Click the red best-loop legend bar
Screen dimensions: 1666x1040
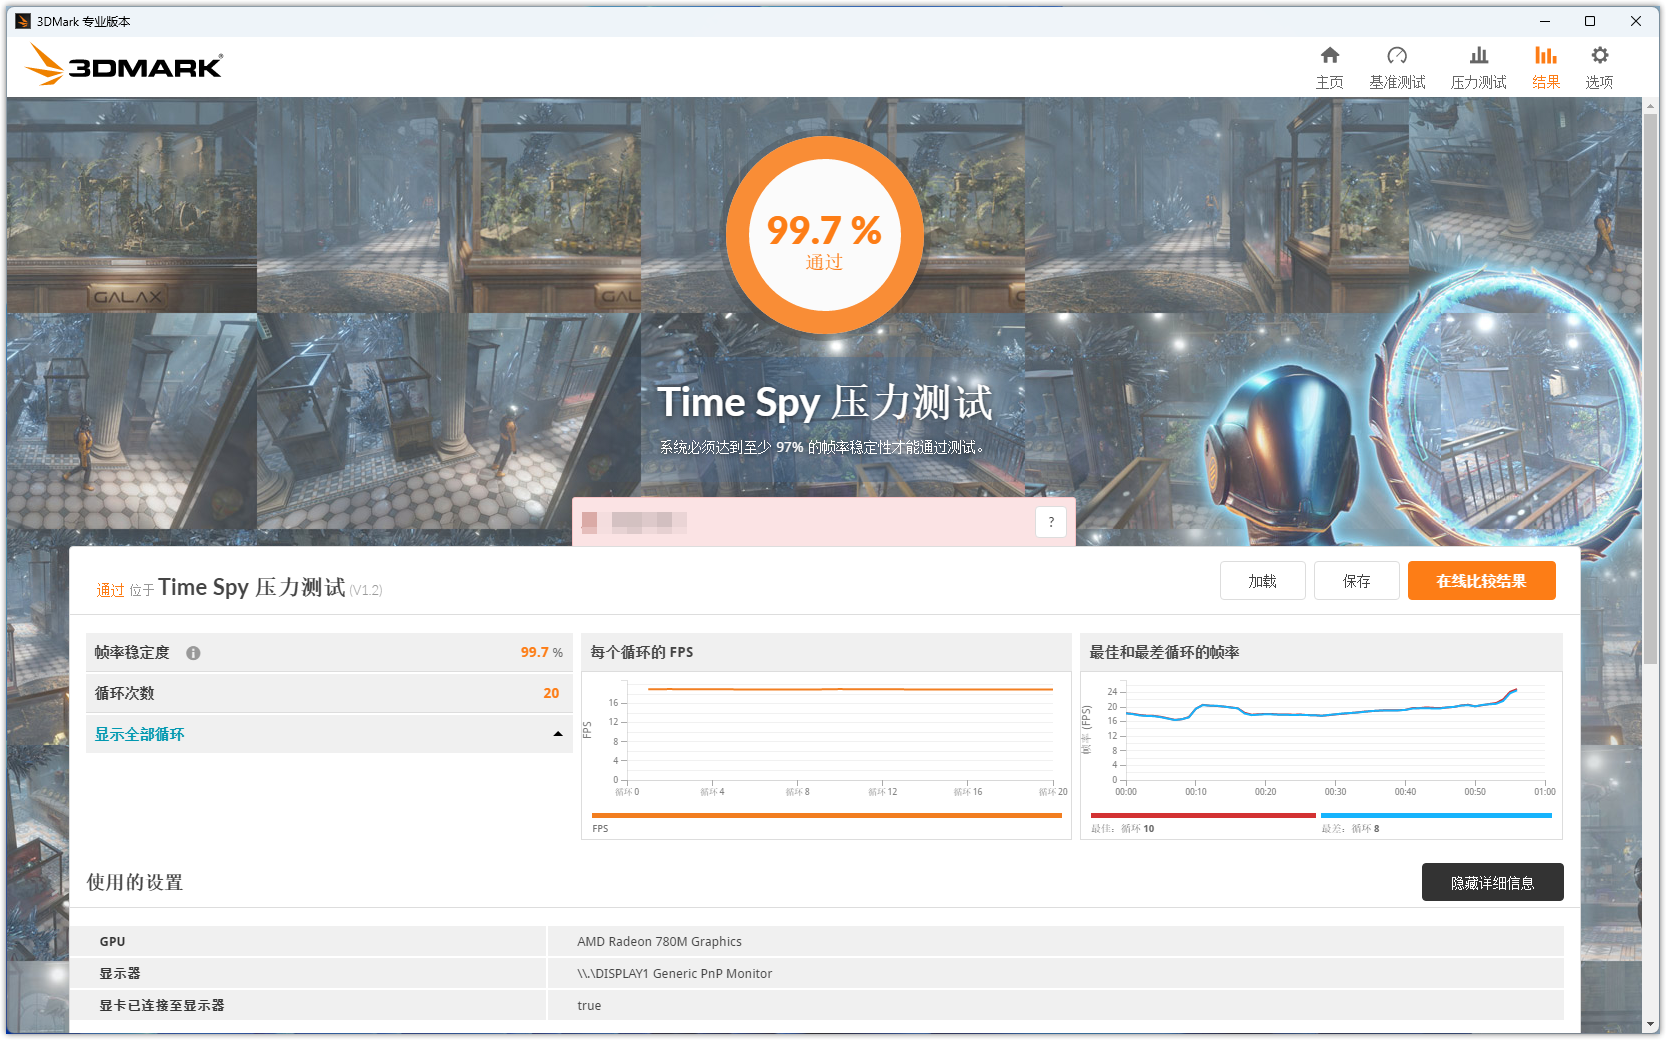[x=1202, y=815]
